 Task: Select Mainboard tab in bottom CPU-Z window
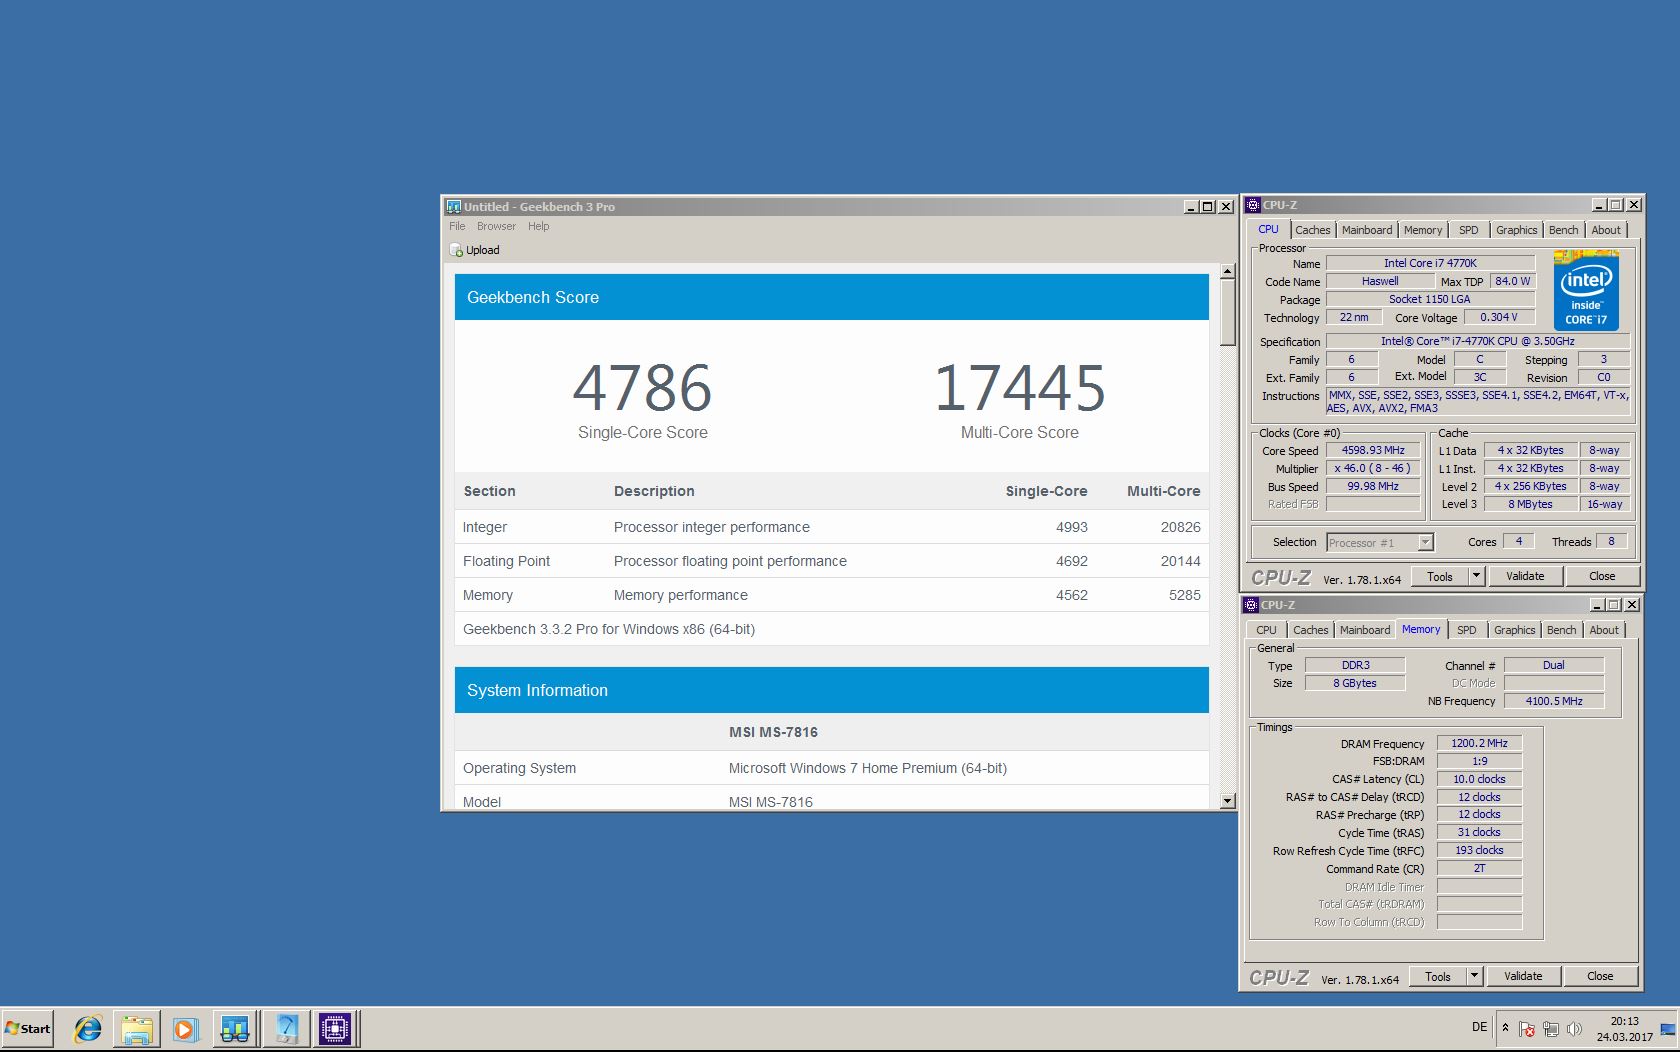(x=1364, y=630)
